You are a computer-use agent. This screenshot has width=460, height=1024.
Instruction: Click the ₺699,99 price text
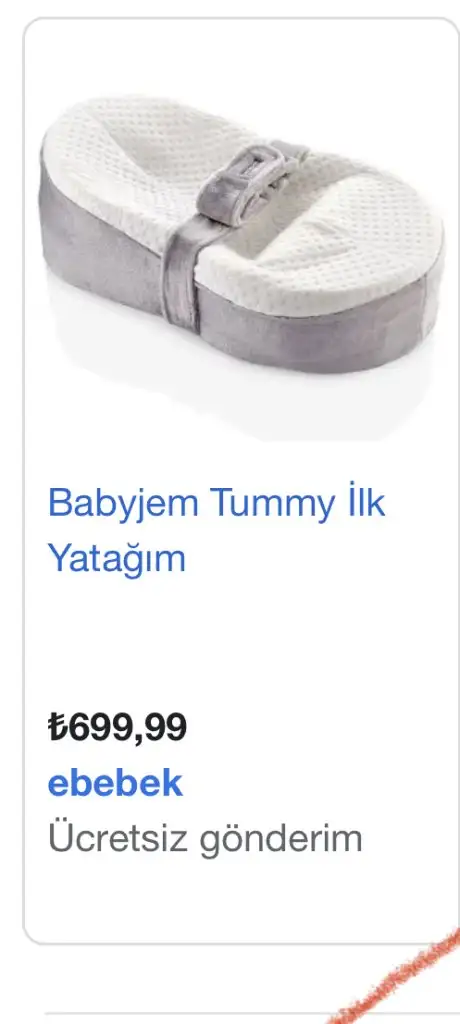(118, 728)
